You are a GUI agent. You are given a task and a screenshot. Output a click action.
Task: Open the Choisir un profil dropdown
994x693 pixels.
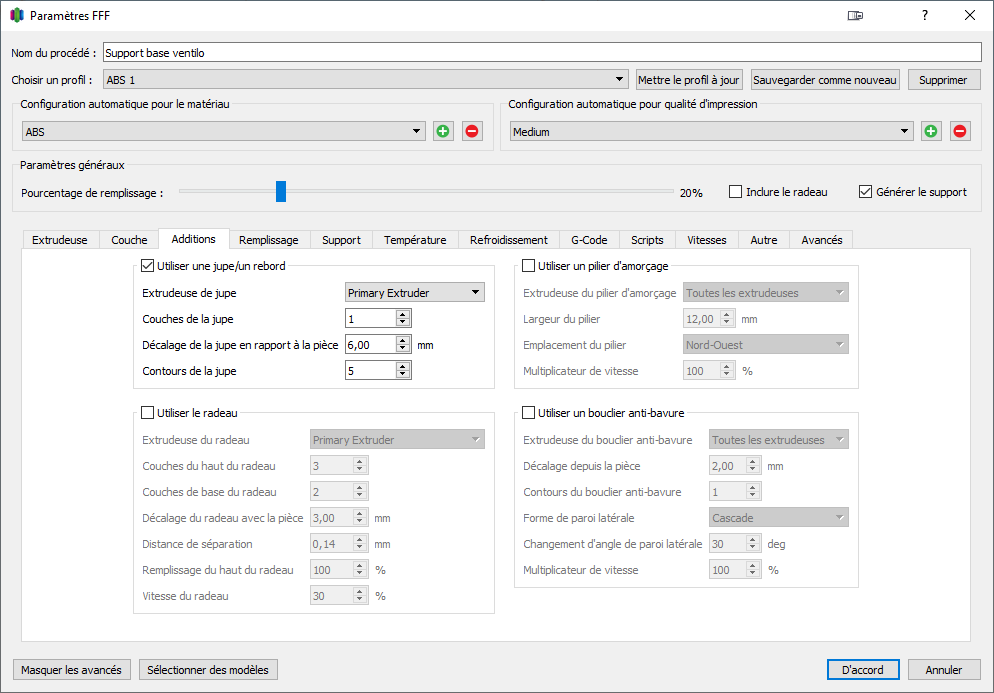pyautogui.click(x=366, y=79)
